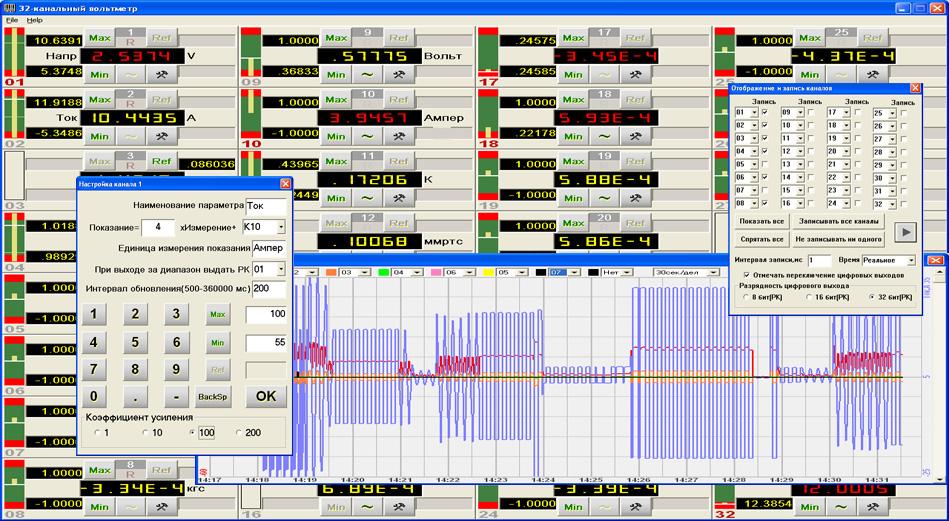Toggle the wave (~) button of channel 01
This screenshot has width=949, height=521.
pos(130,75)
